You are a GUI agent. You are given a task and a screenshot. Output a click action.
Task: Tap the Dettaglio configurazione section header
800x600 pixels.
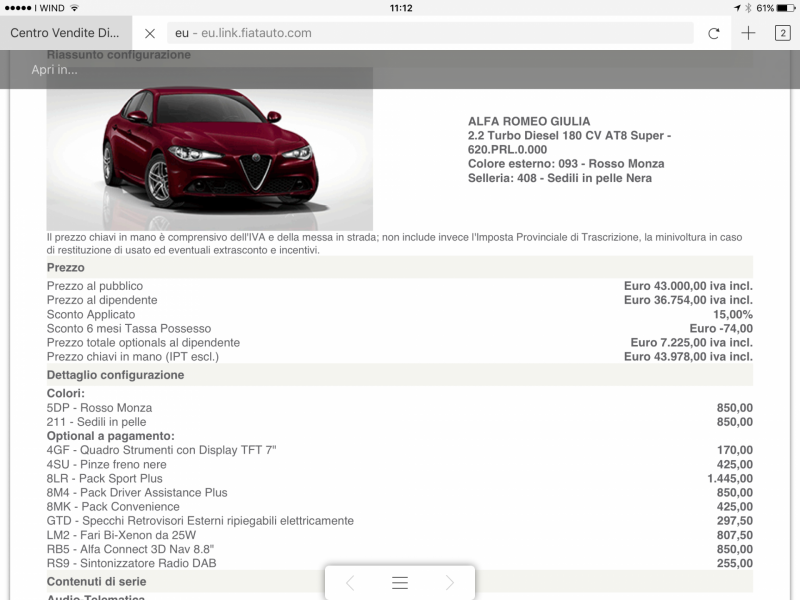(115, 375)
